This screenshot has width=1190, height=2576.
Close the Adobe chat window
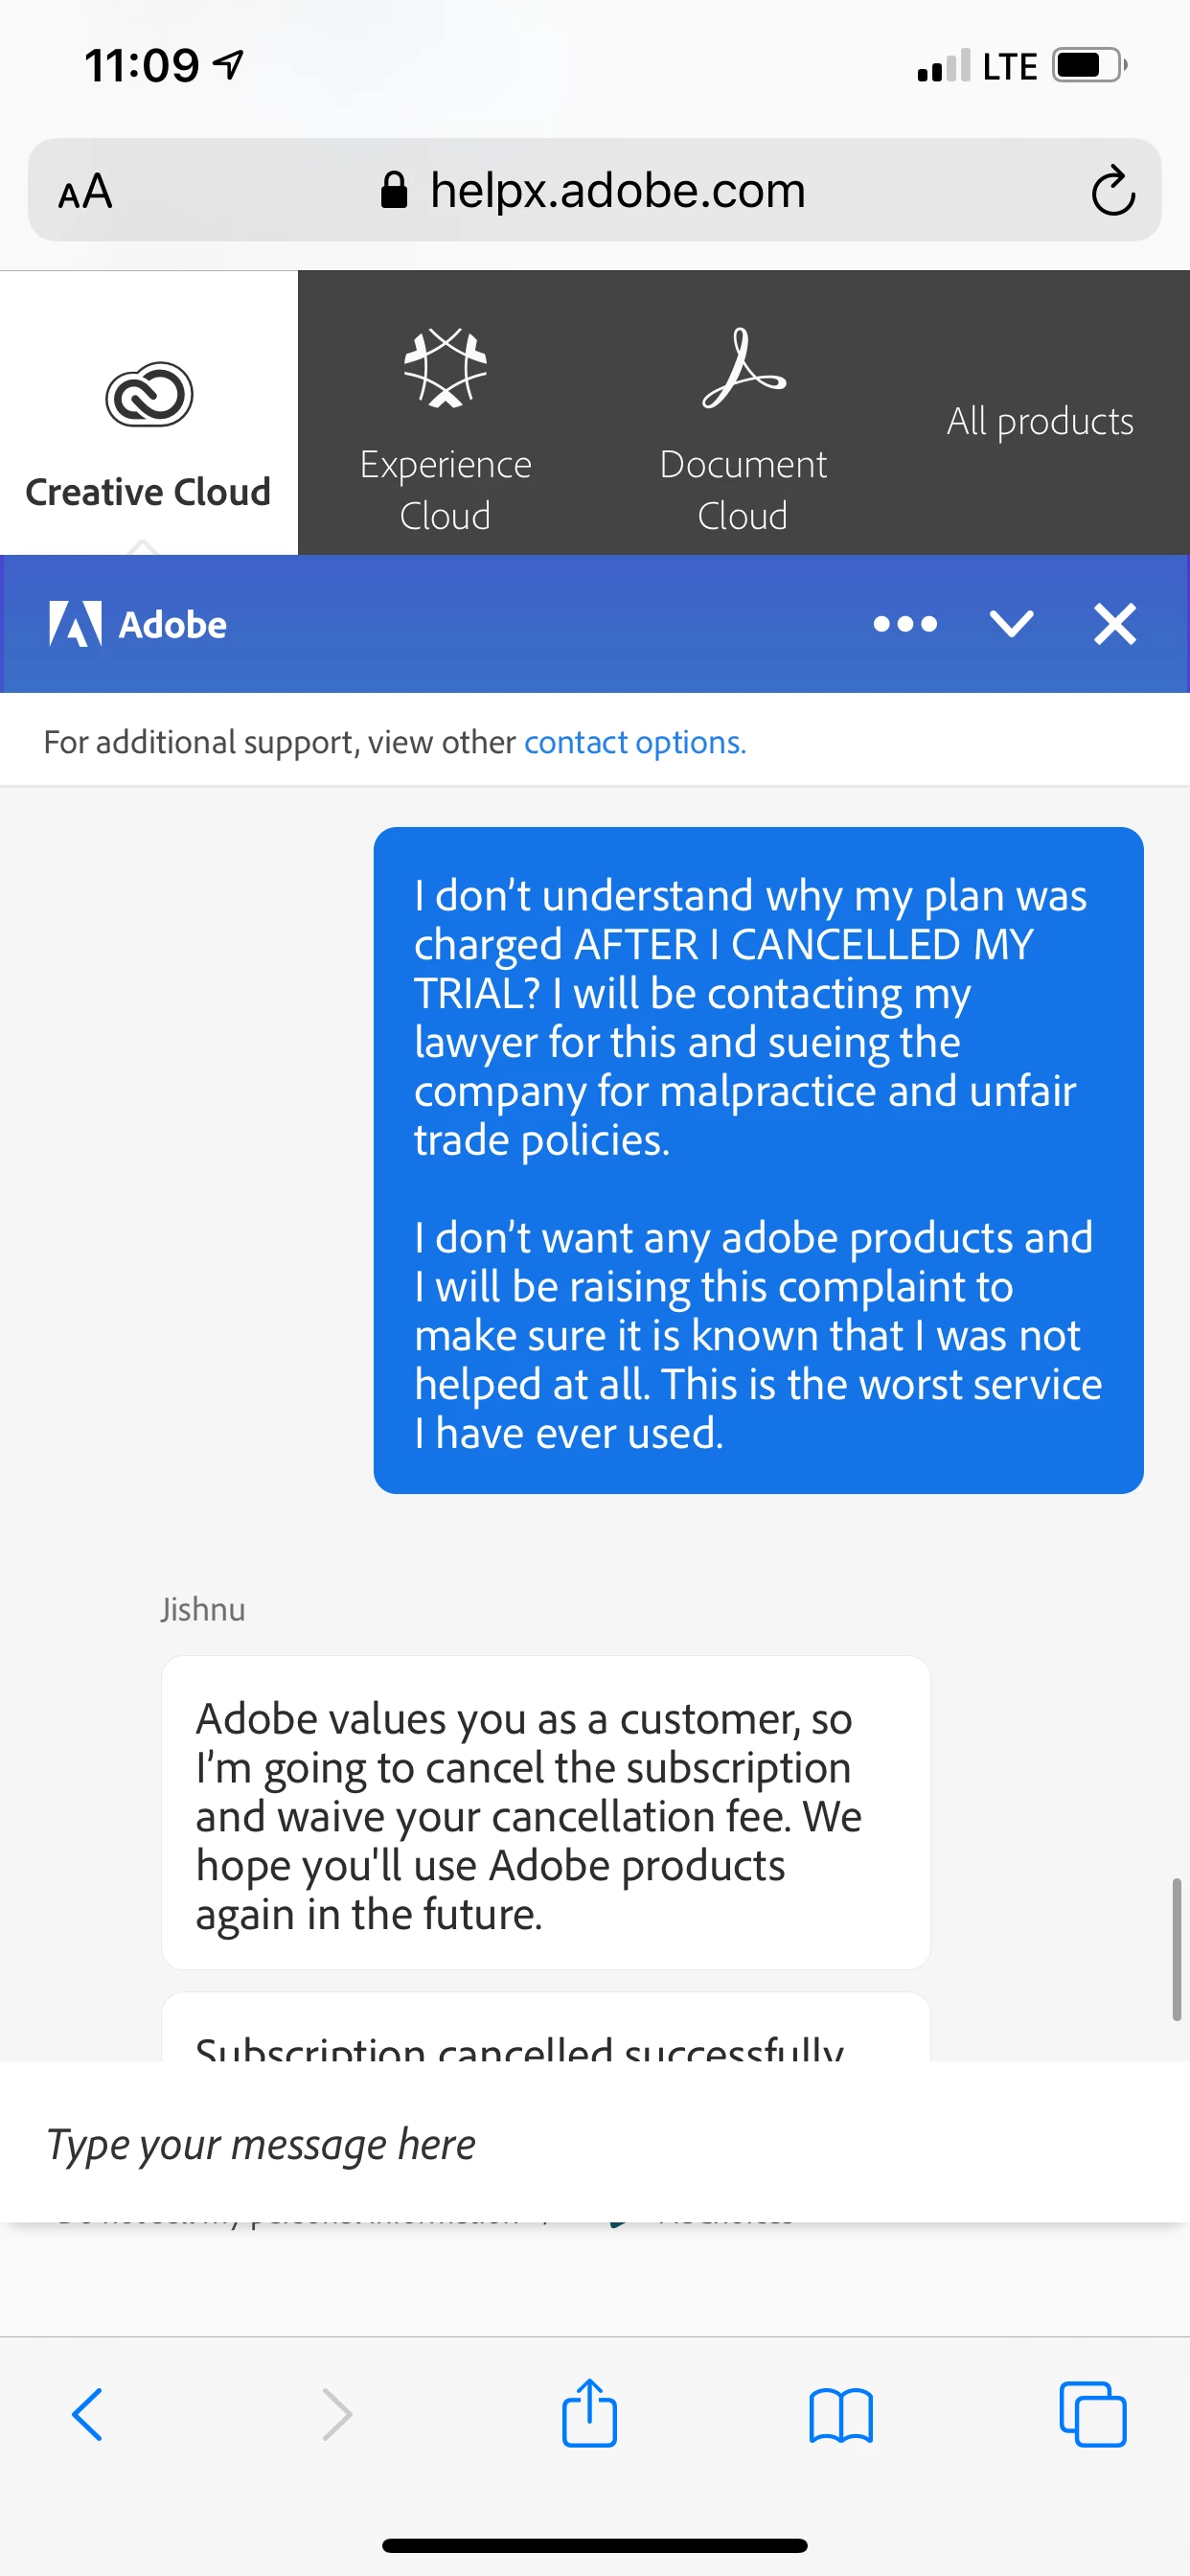click(1114, 624)
